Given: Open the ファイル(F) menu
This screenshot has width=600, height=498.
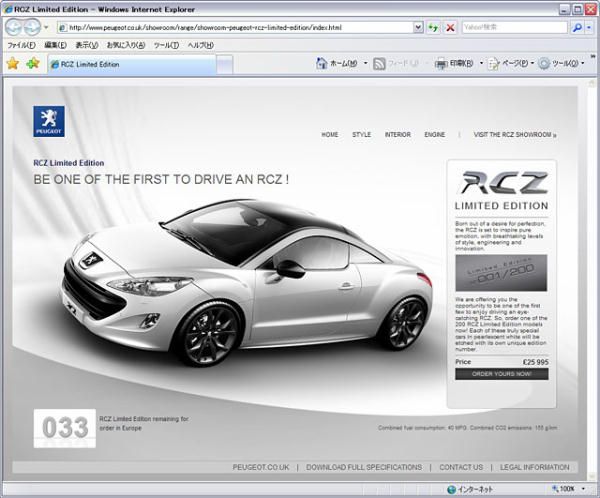Looking at the screenshot, I should [21, 45].
